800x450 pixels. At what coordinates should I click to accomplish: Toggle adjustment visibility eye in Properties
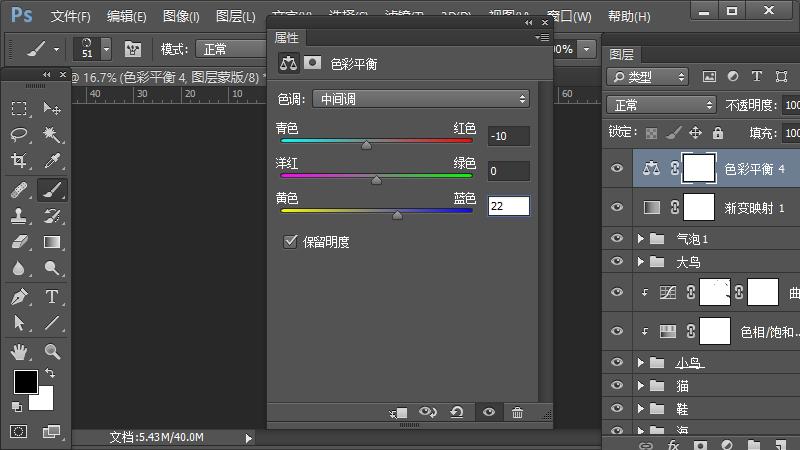pos(489,412)
